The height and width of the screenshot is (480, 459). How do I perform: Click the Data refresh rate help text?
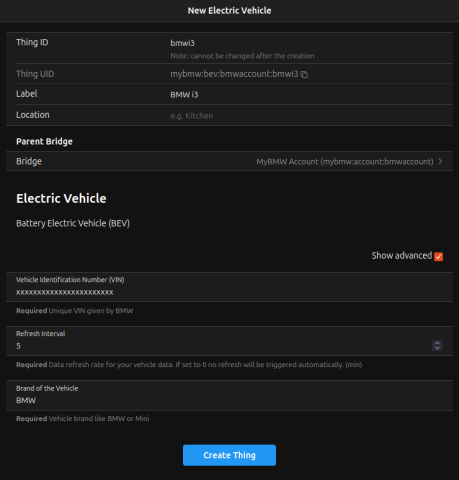[x=205, y=365]
